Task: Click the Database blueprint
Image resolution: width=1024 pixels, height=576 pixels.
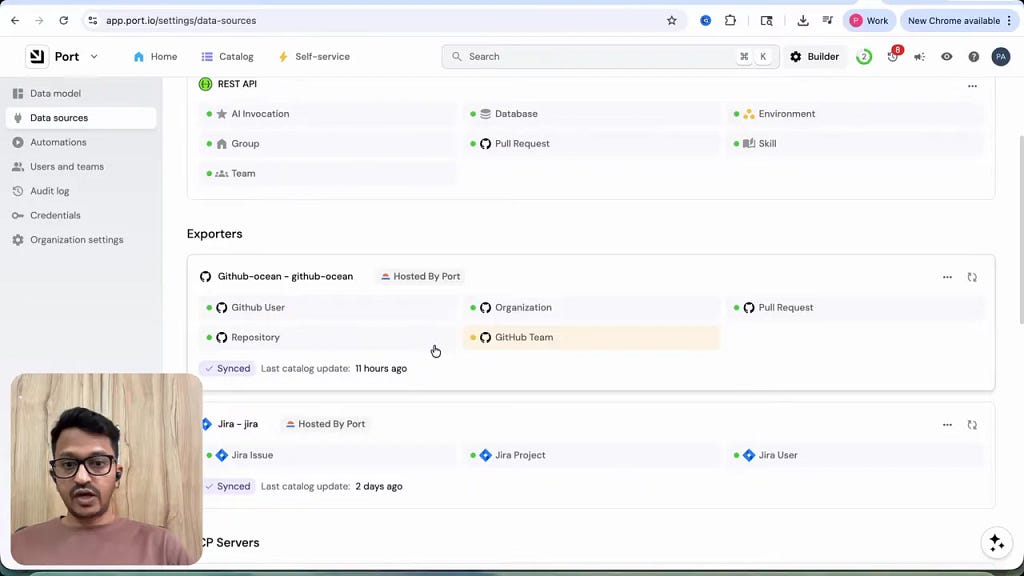Action: point(591,114)
